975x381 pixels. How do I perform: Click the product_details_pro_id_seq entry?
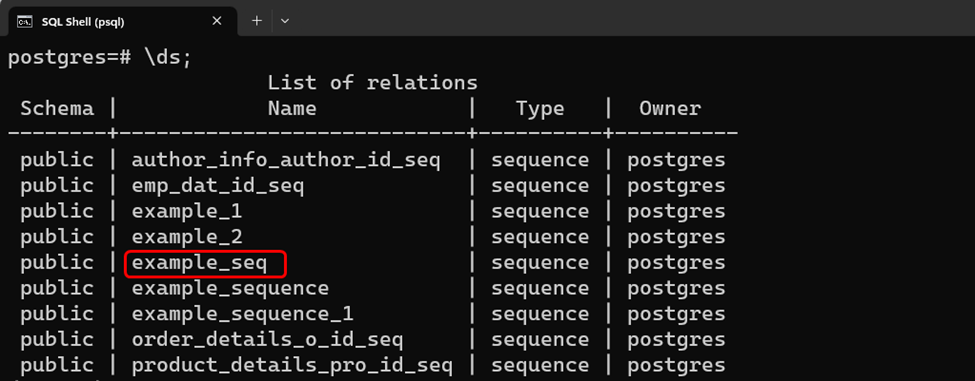[292, 365]
